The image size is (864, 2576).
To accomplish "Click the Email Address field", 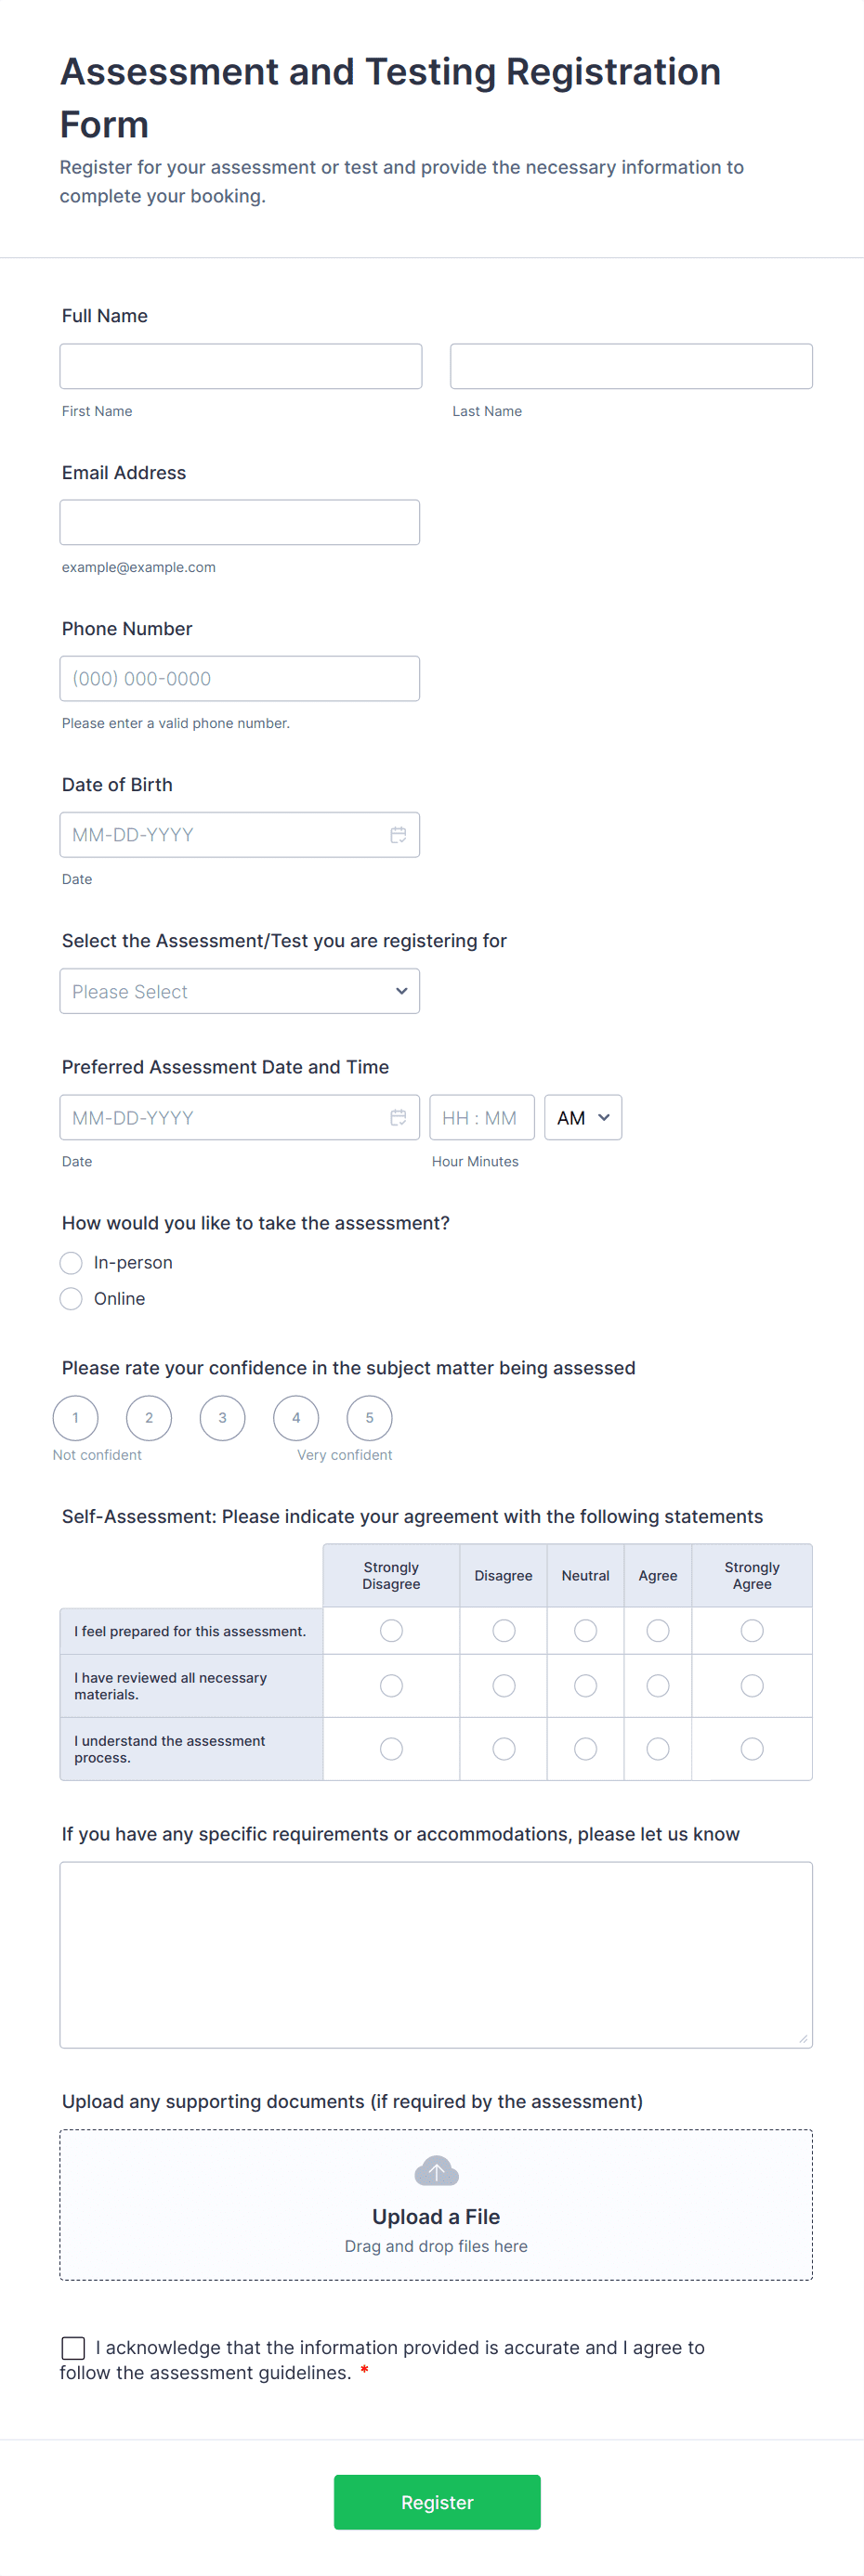I will [240, 522].
